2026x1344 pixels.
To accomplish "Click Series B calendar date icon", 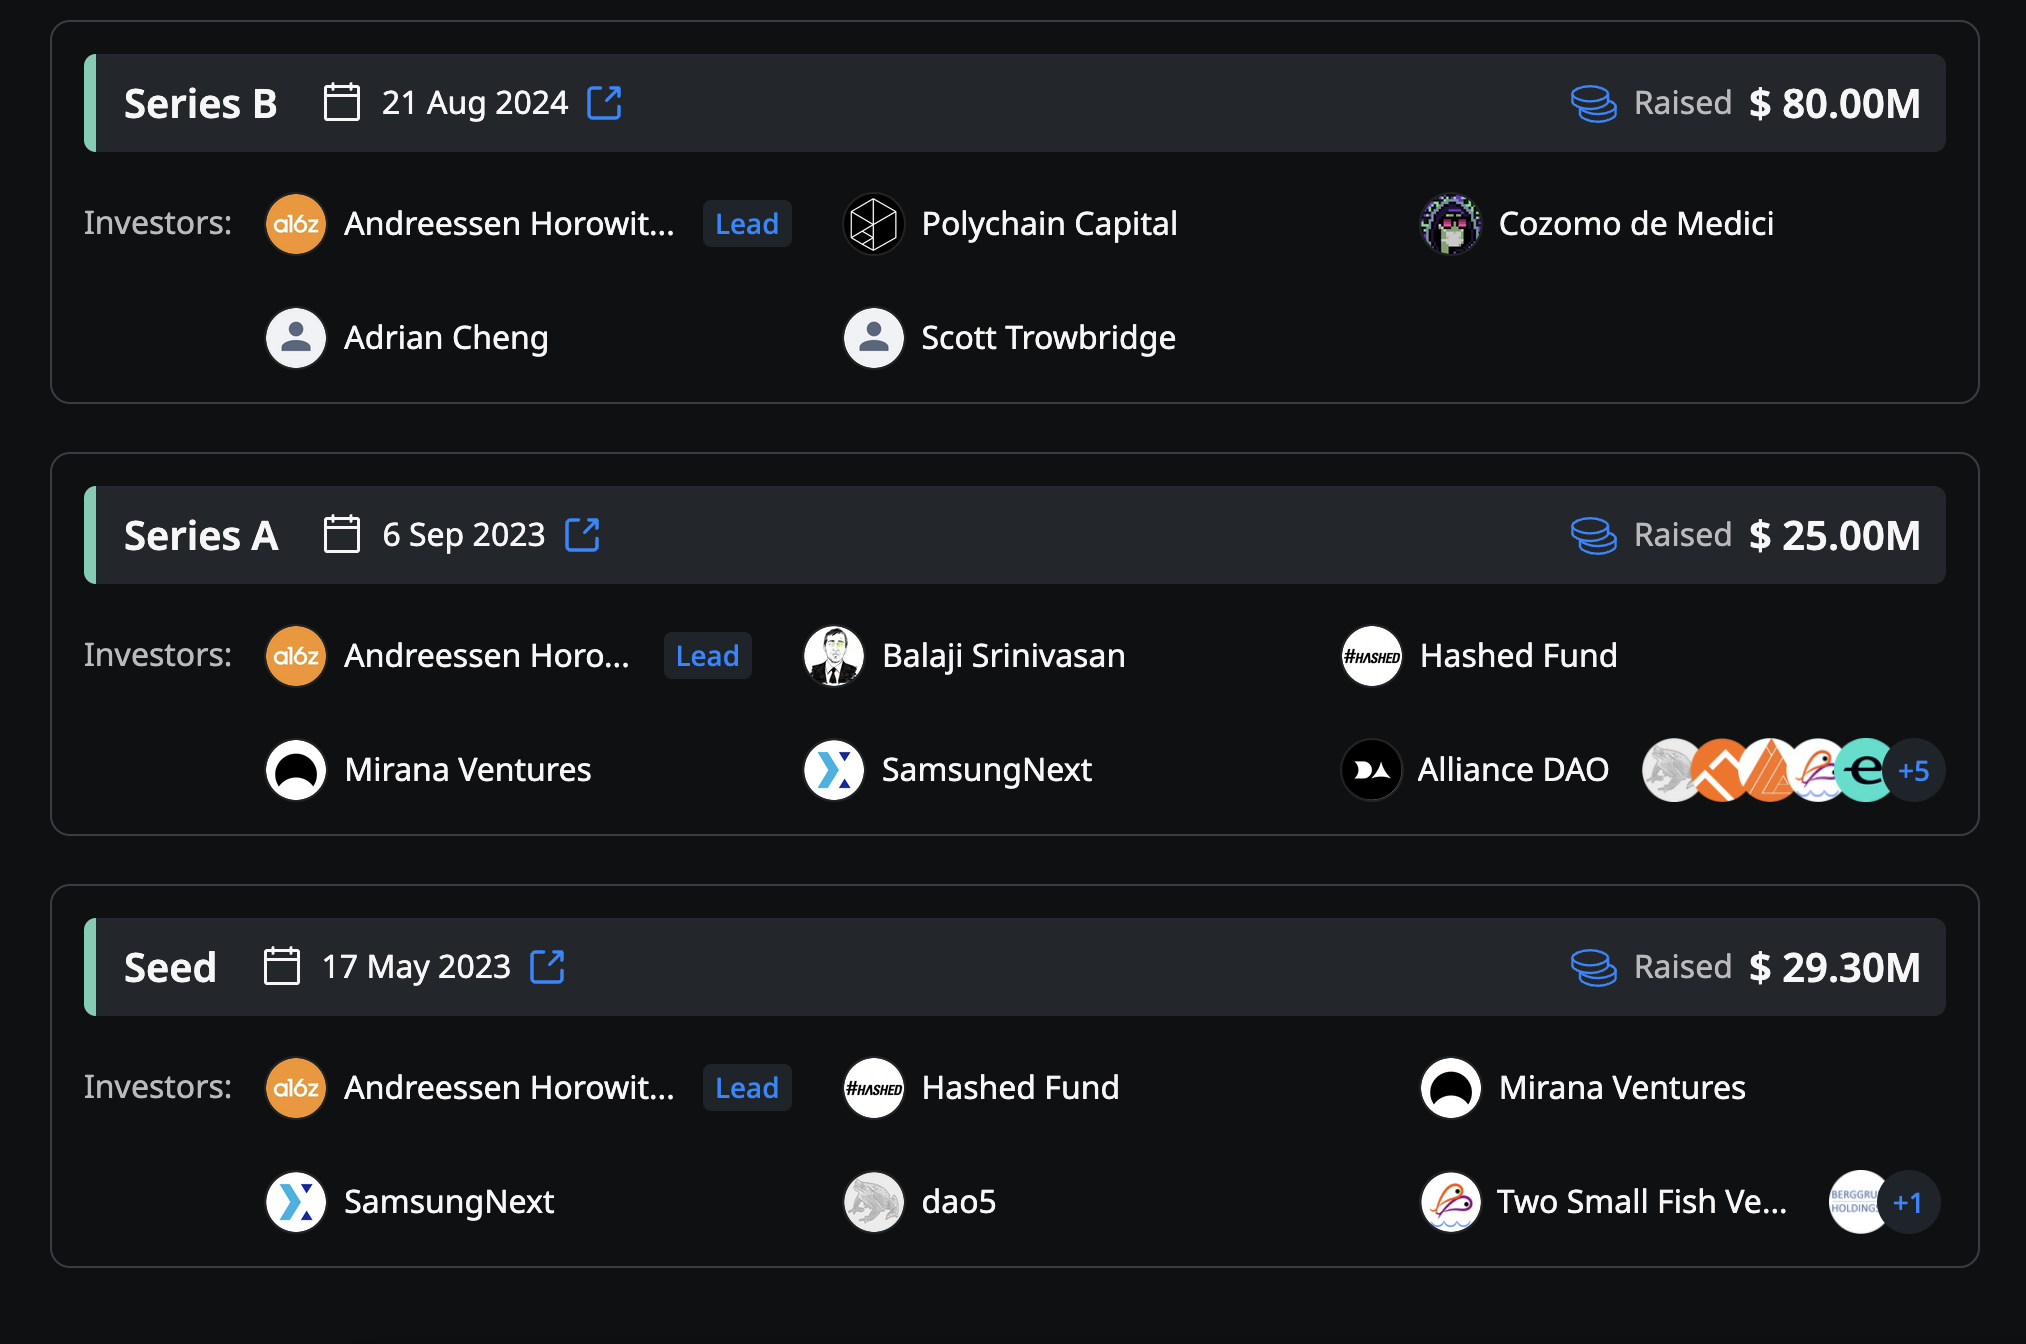I will point(342,103).
